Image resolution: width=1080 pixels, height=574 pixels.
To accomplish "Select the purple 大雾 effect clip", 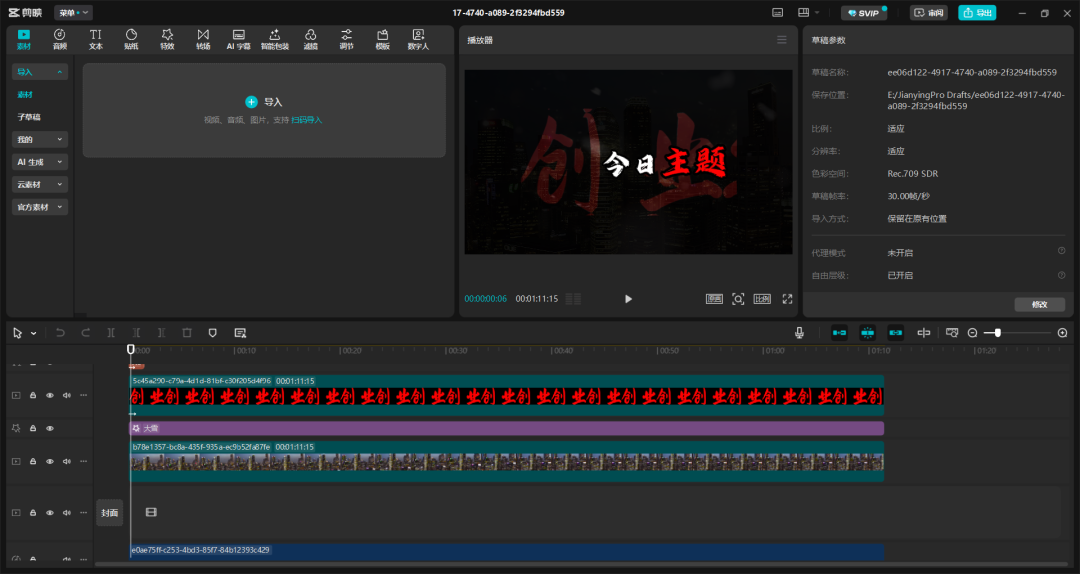I will pyautogui.click(x=507, y=429).
